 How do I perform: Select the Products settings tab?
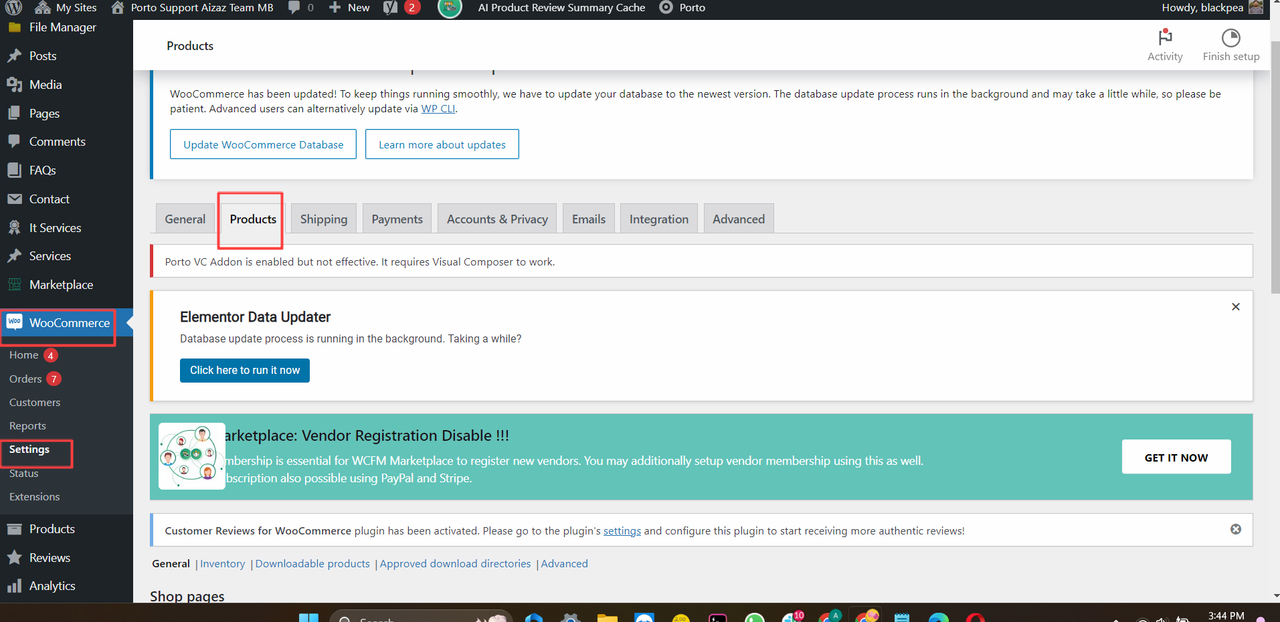pos(253,219)
